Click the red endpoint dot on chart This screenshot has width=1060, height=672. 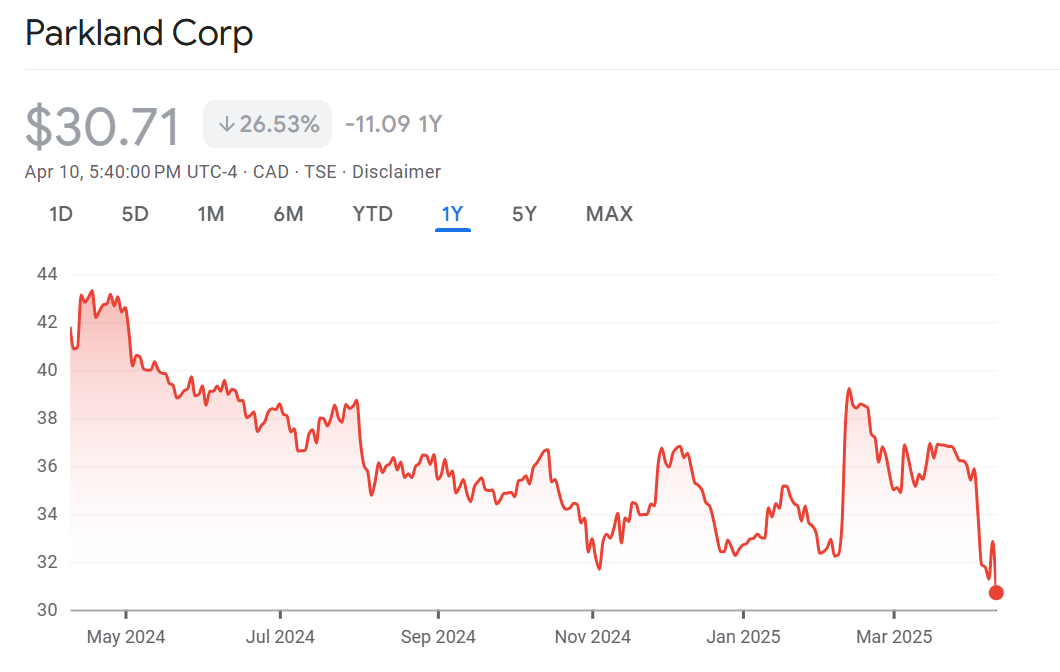[996, 593]
